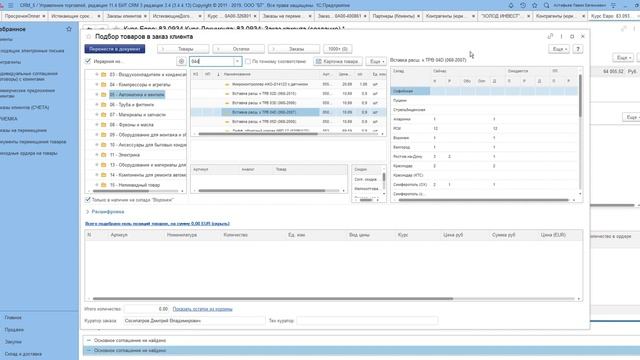Click folder icon of 11 - Электрика
Image resolution: width=640 pixels, height=360 pixels.
[104, 155]
